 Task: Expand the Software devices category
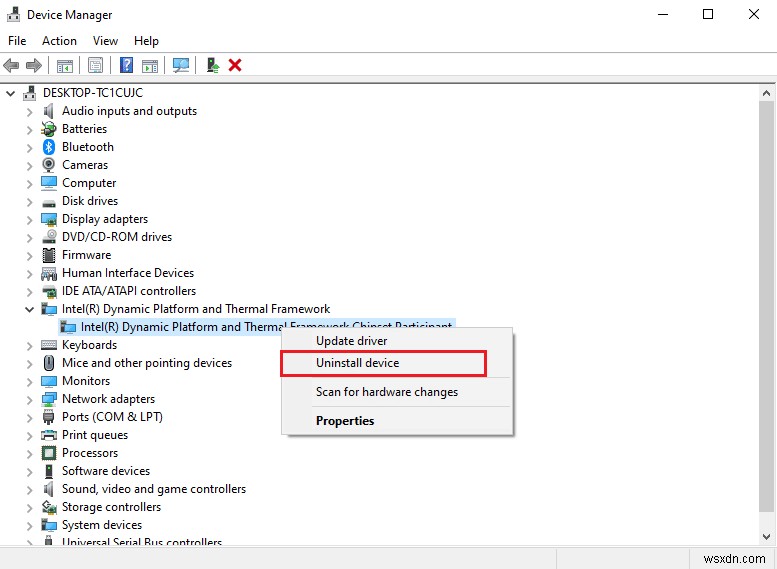[29, 471]
